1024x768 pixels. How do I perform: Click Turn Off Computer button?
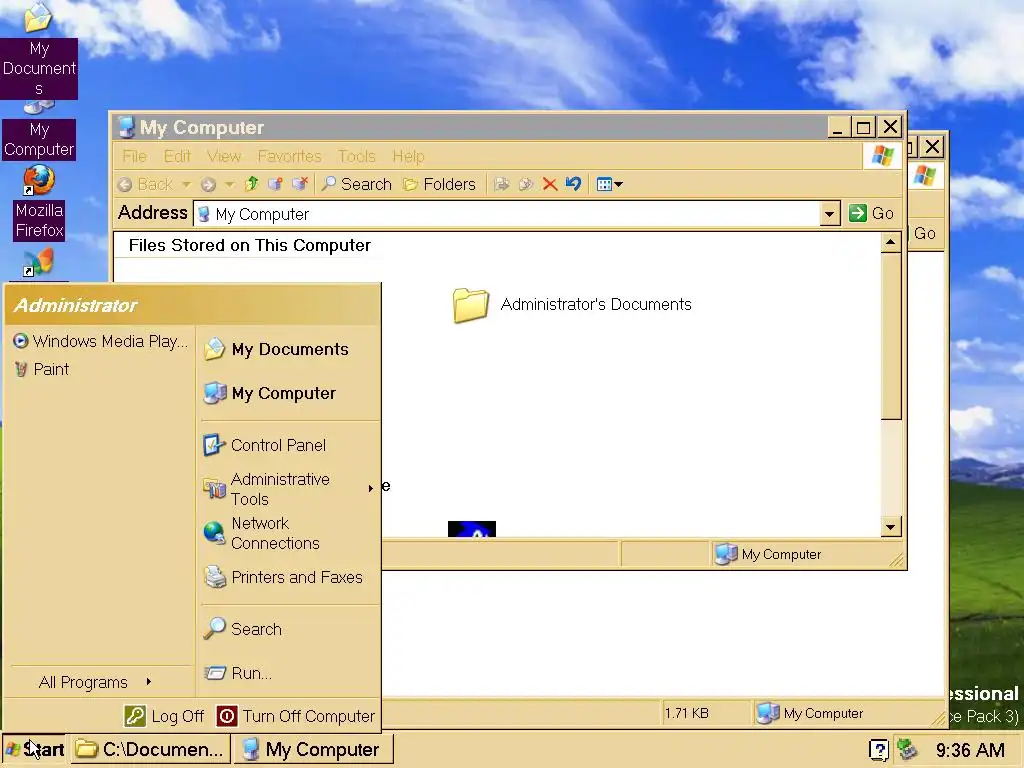click(x=296, y=716)
